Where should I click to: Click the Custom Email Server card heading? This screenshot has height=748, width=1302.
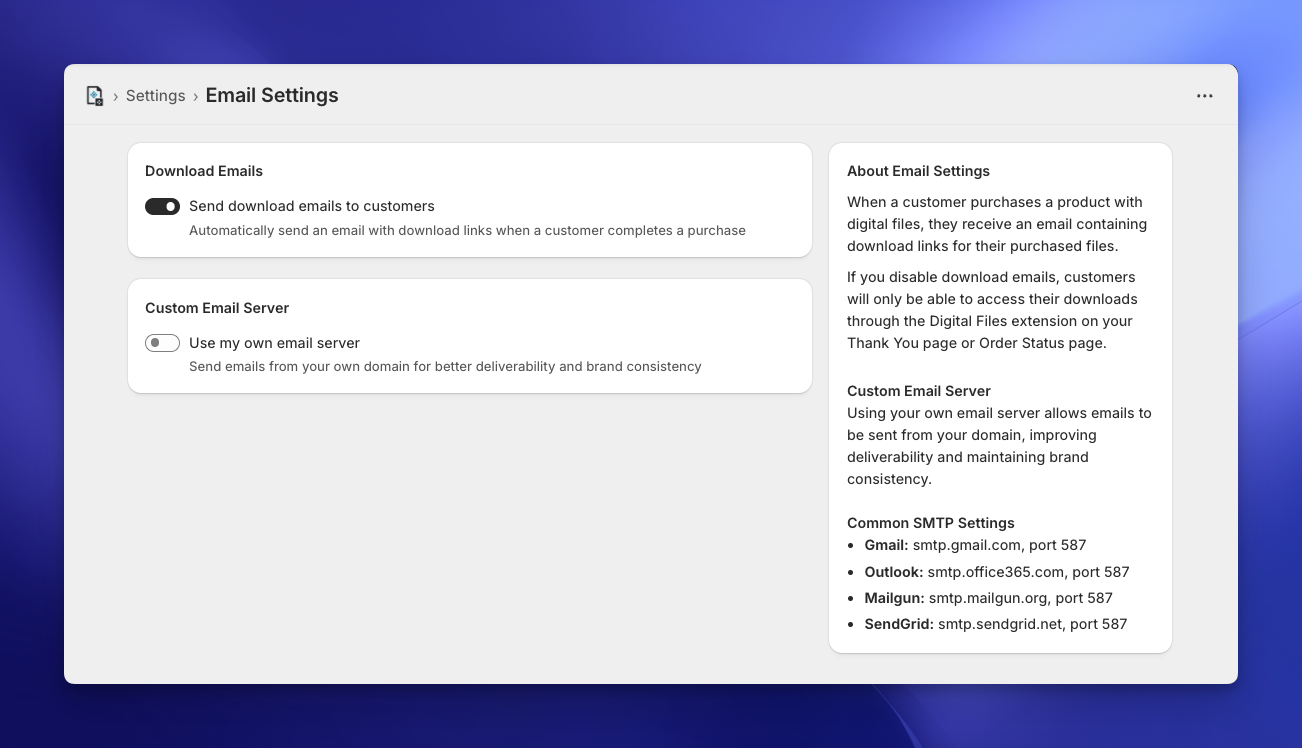tap(217, 308)
